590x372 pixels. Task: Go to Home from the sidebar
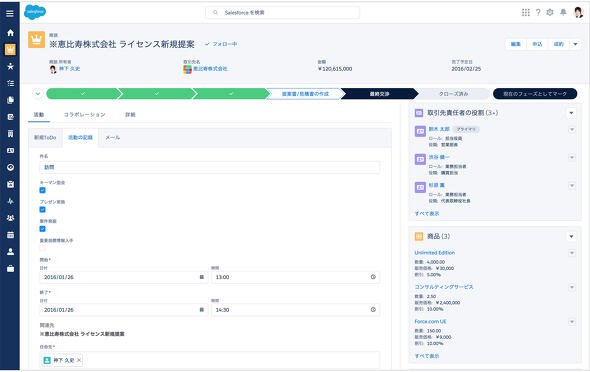(x=10, y=33)
